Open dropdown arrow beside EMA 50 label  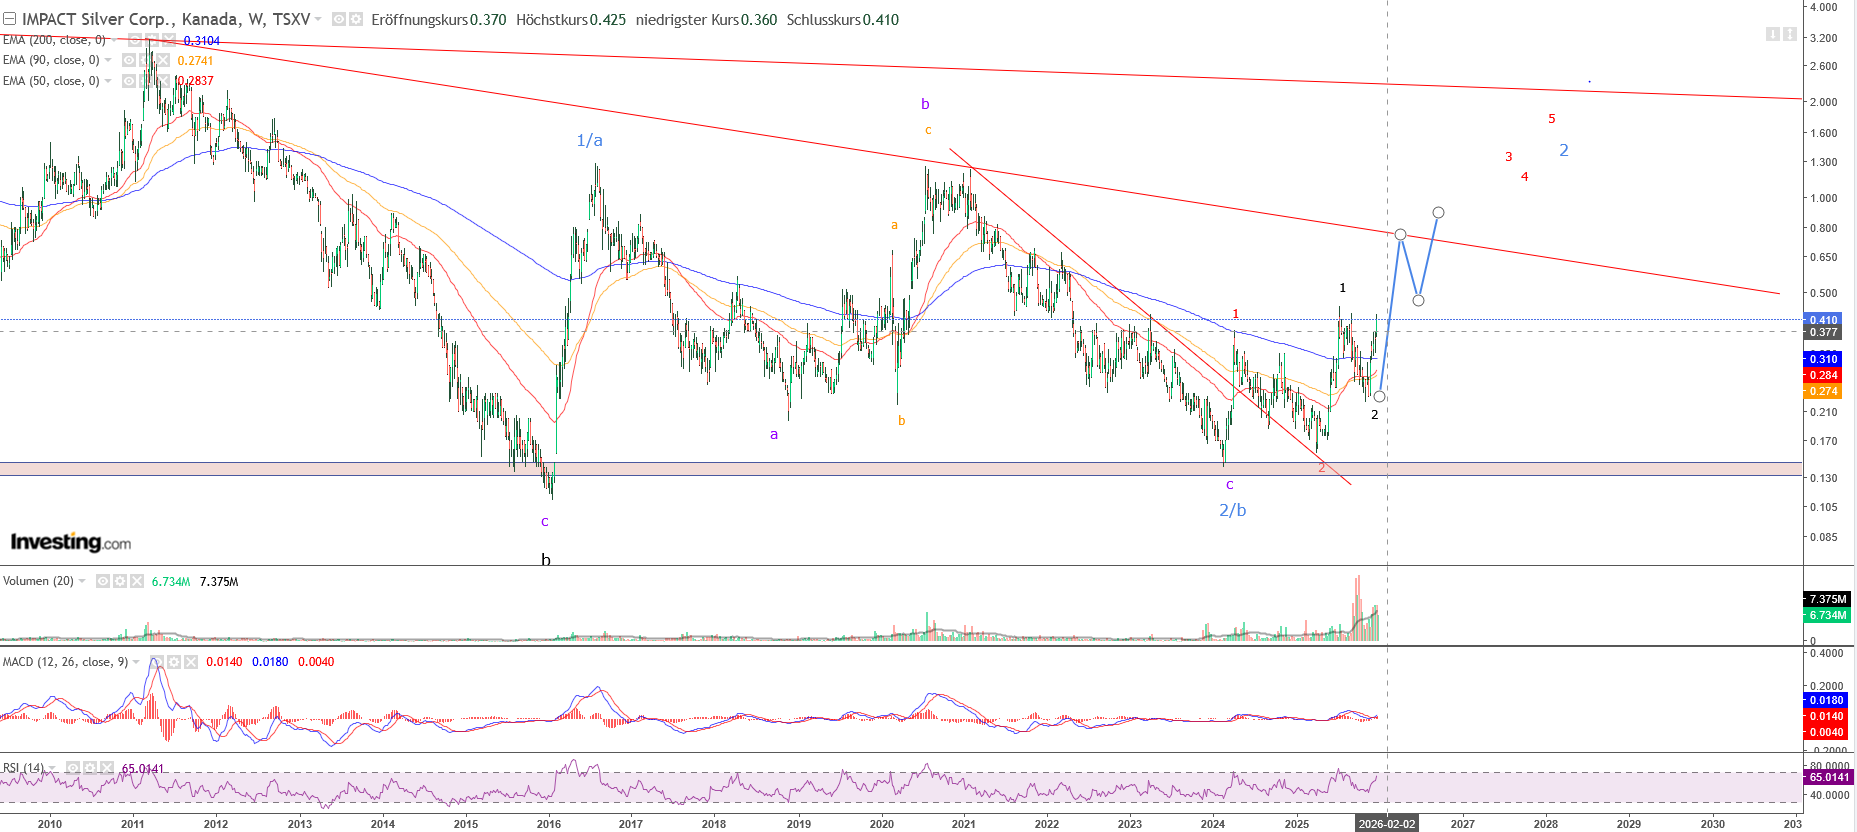[108, 81]
